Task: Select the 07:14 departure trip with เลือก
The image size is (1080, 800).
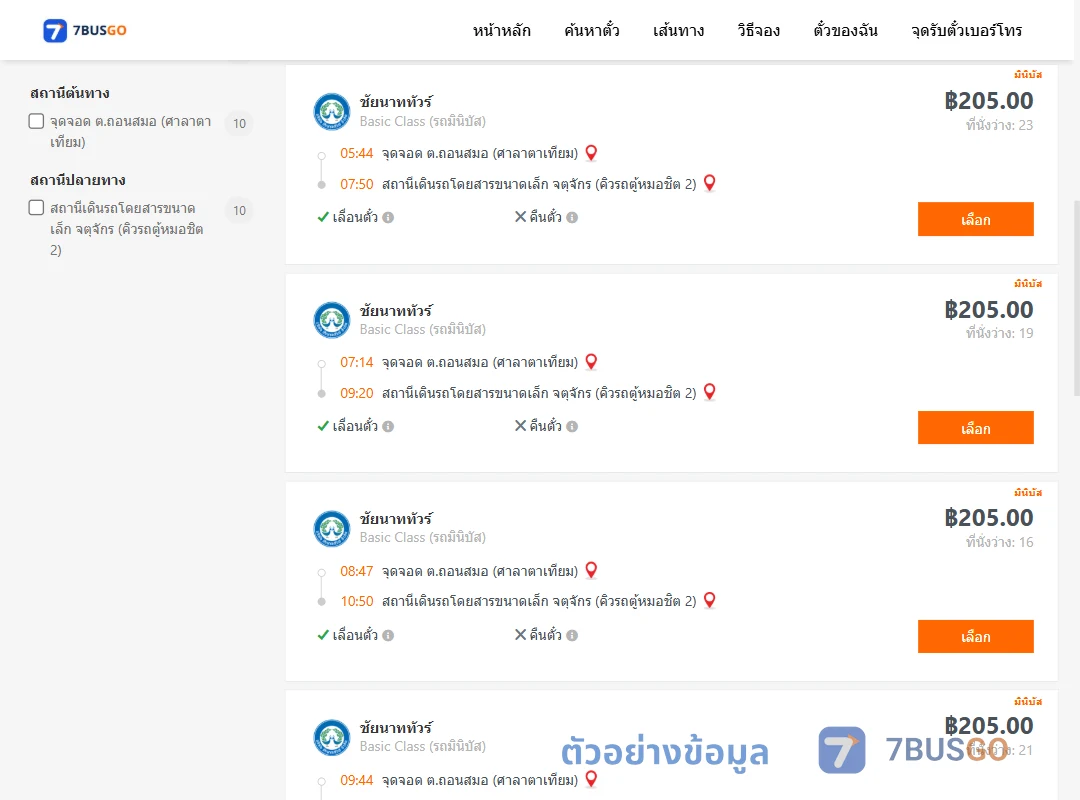Action: pyautogui.click(x=975, y=428)
